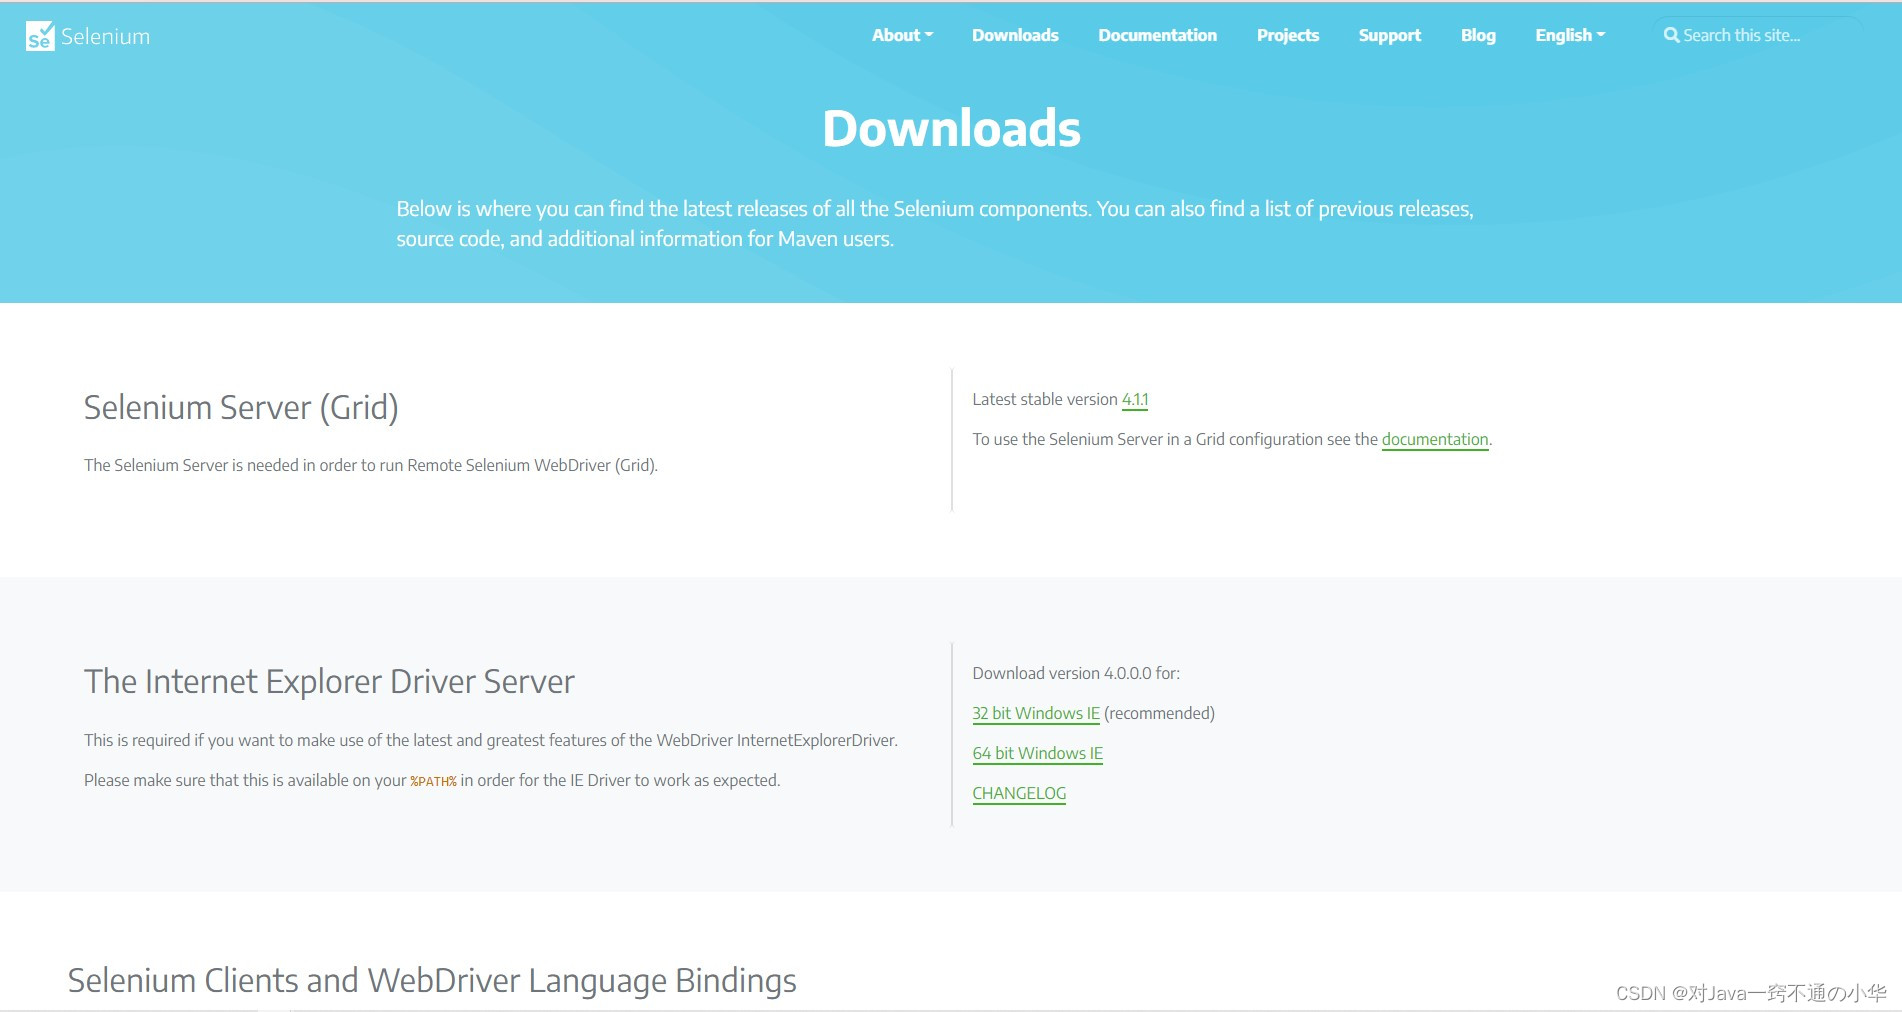
Task: Click the search magnifier icon
Action: tap(1671, 34)
